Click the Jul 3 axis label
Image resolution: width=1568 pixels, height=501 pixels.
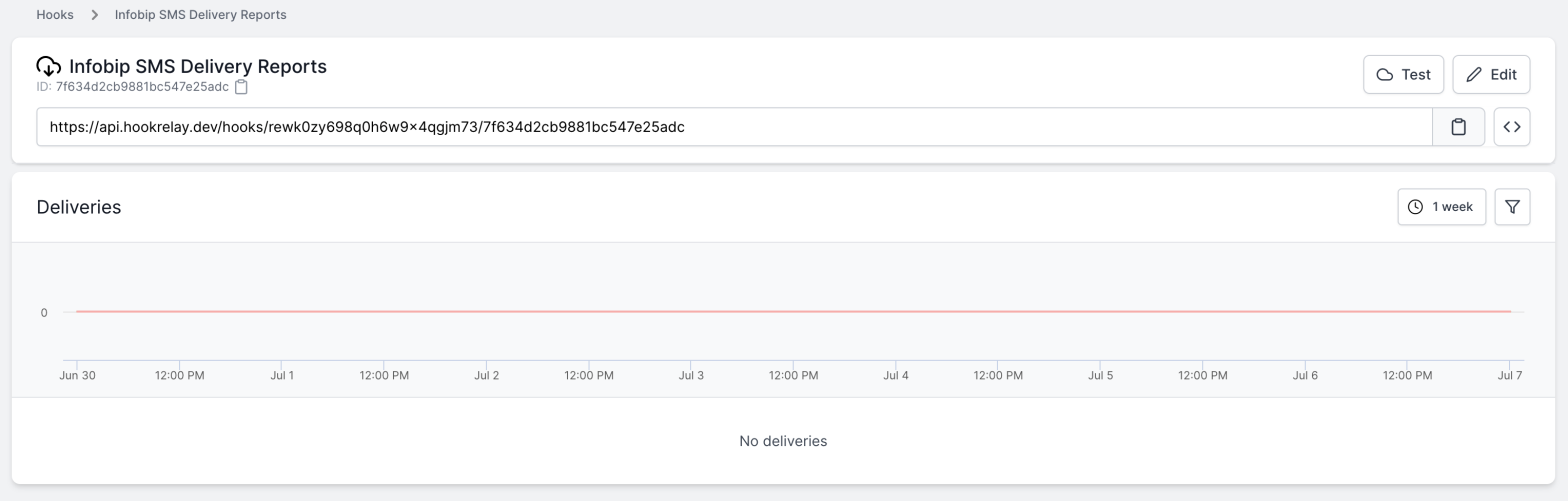691,376
